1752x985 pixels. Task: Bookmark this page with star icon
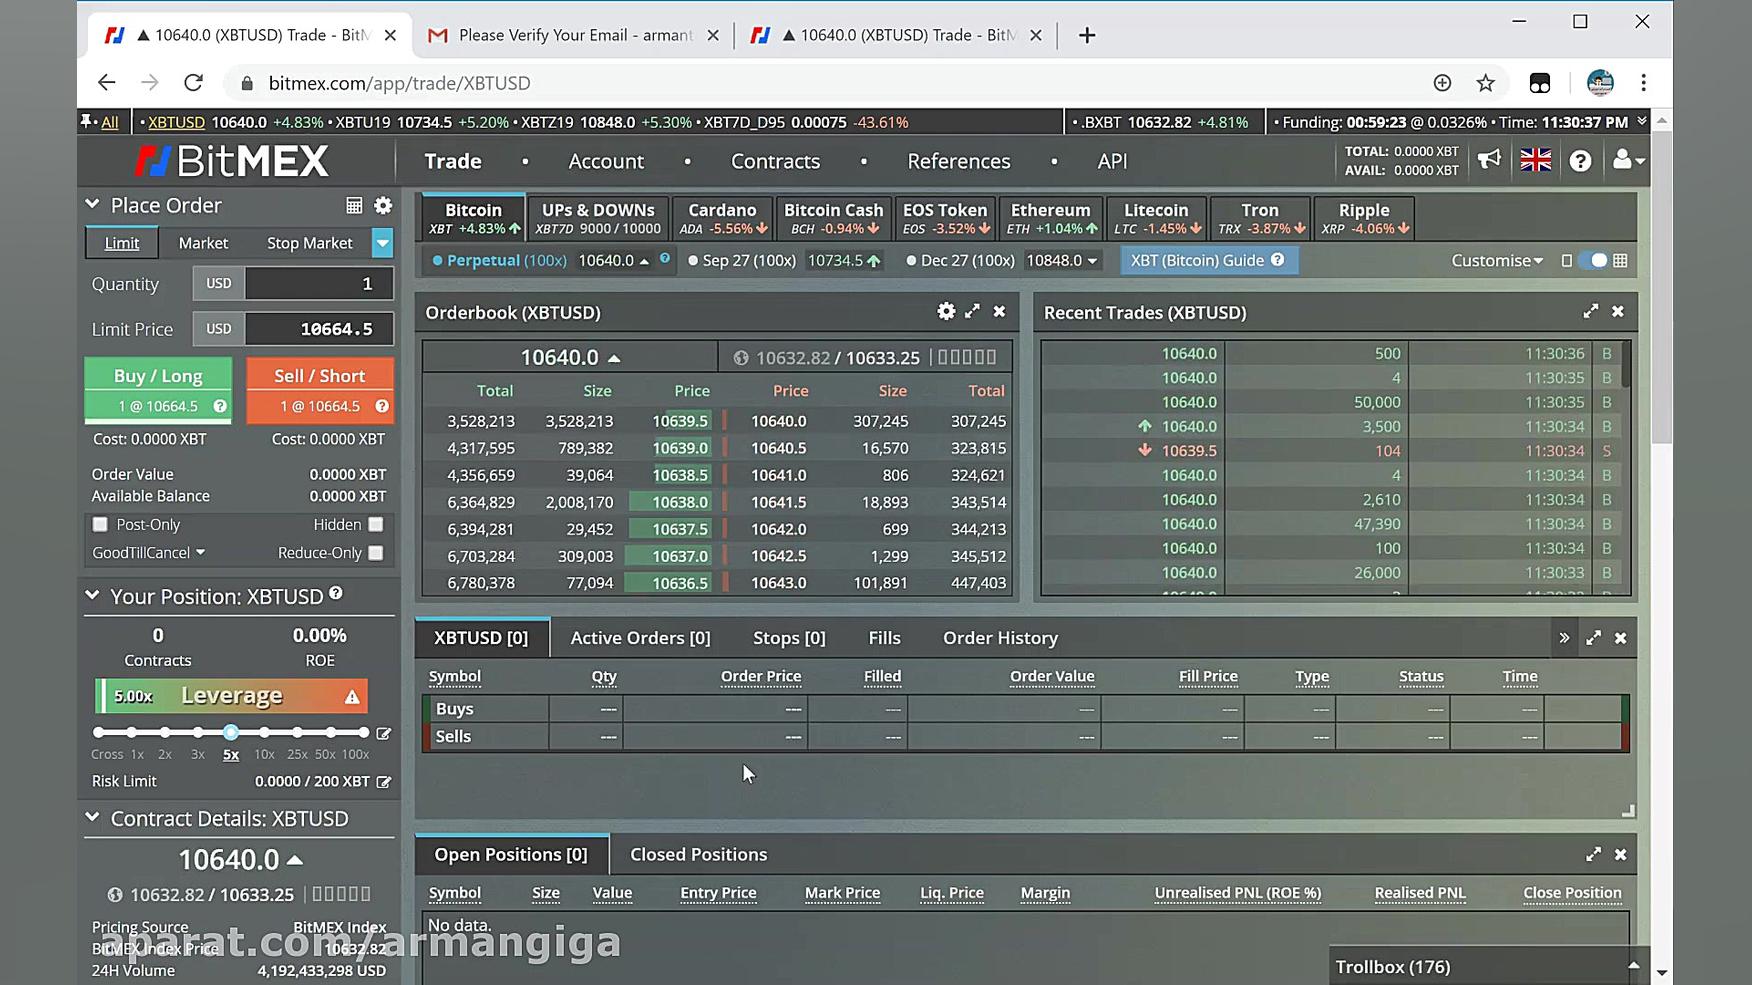pos(1486,83)
